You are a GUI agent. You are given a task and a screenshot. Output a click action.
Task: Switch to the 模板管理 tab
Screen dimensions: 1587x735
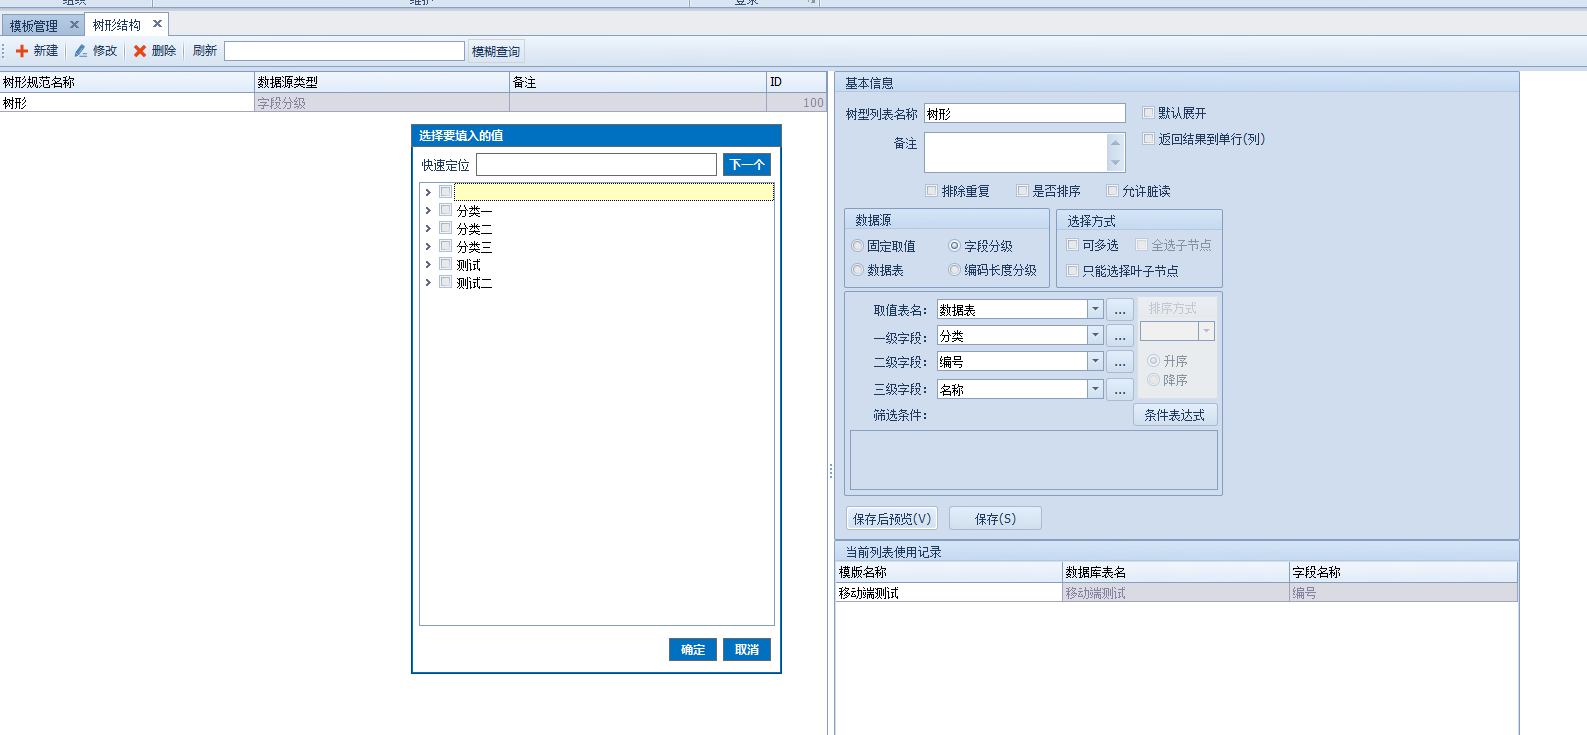[34, 26]
